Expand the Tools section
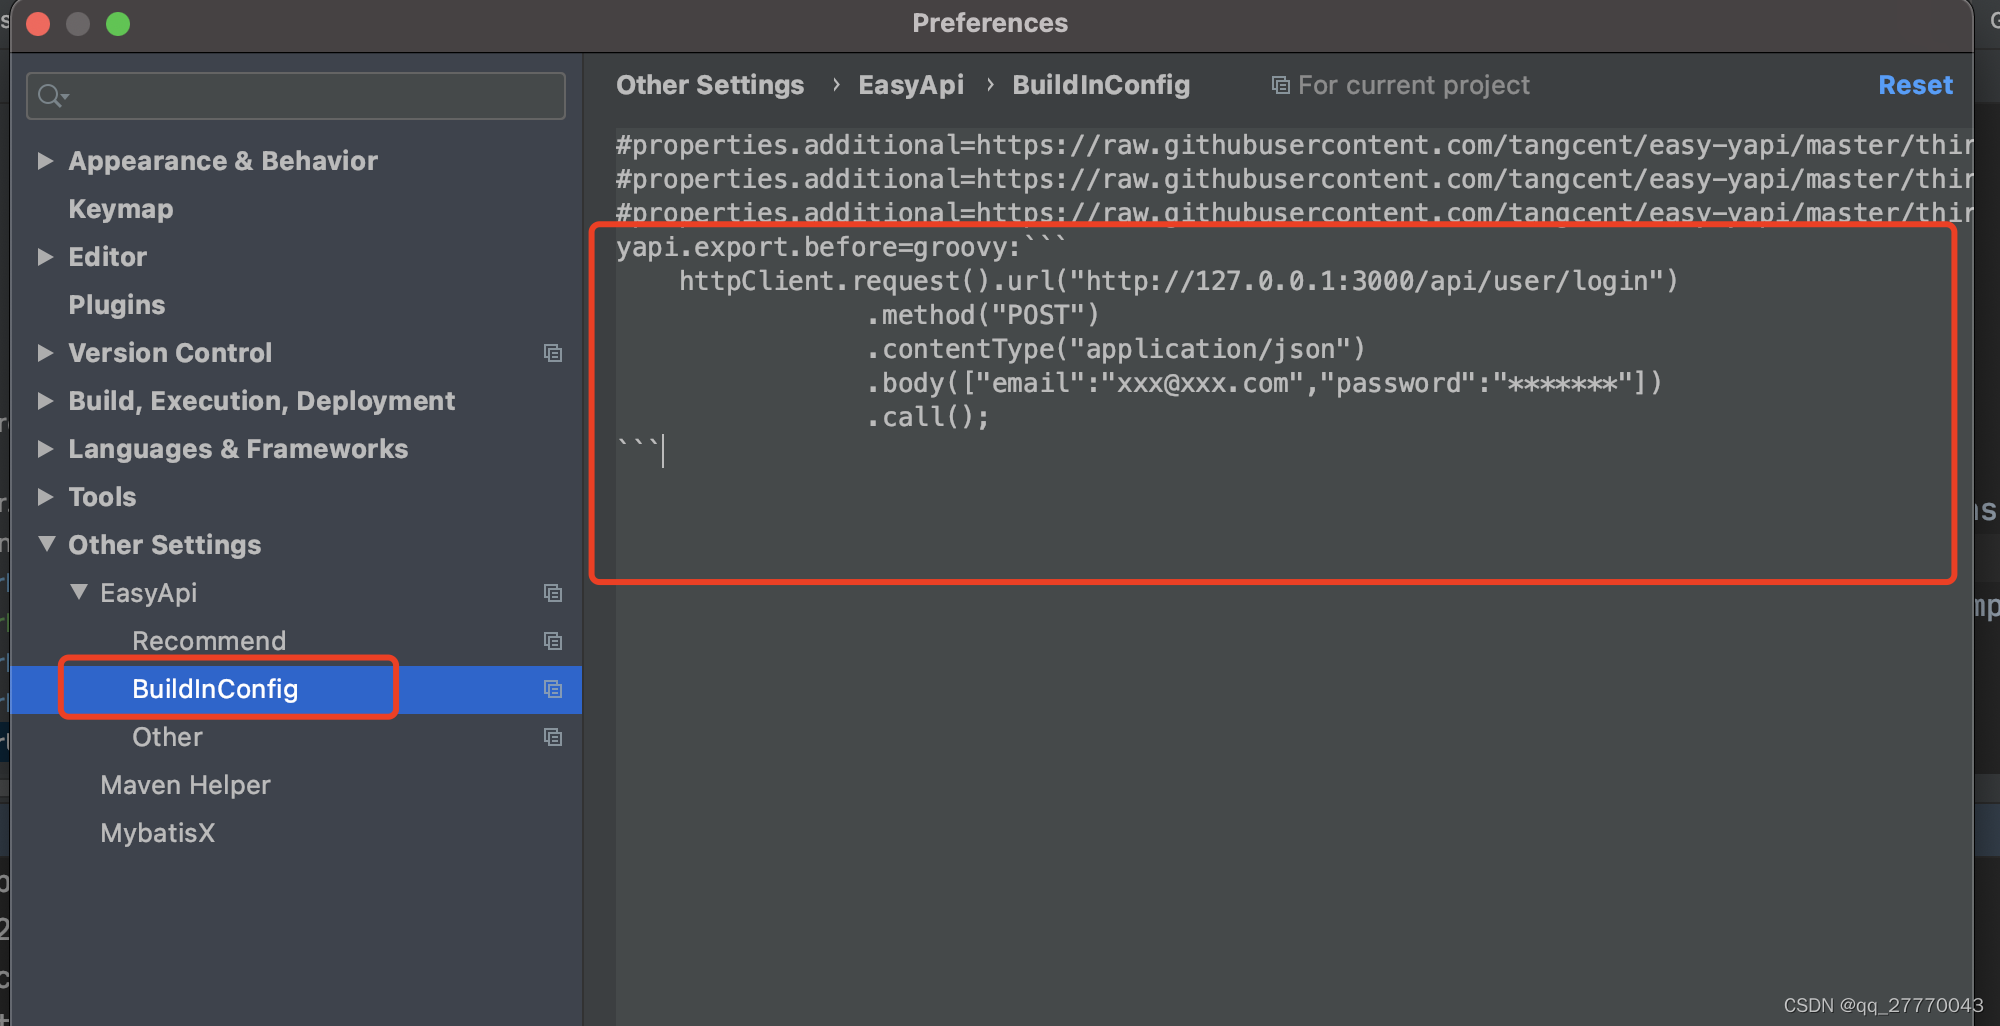The height and width of the screenshot is (1026, 2000). coord(45,497)
